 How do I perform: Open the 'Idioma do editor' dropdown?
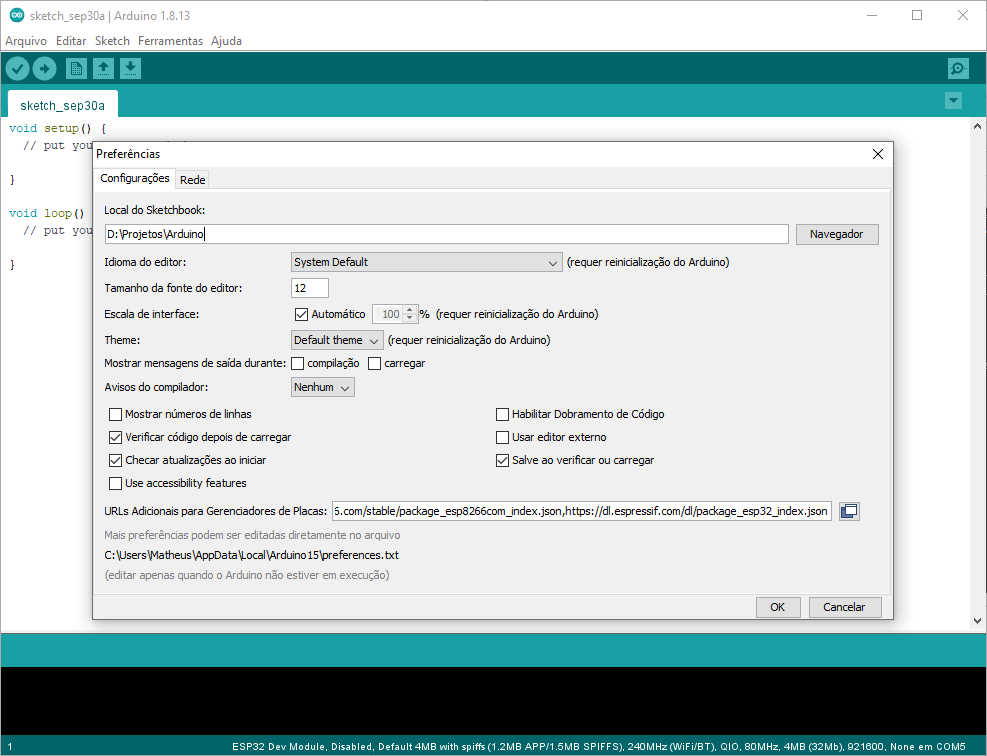point(426,262)
